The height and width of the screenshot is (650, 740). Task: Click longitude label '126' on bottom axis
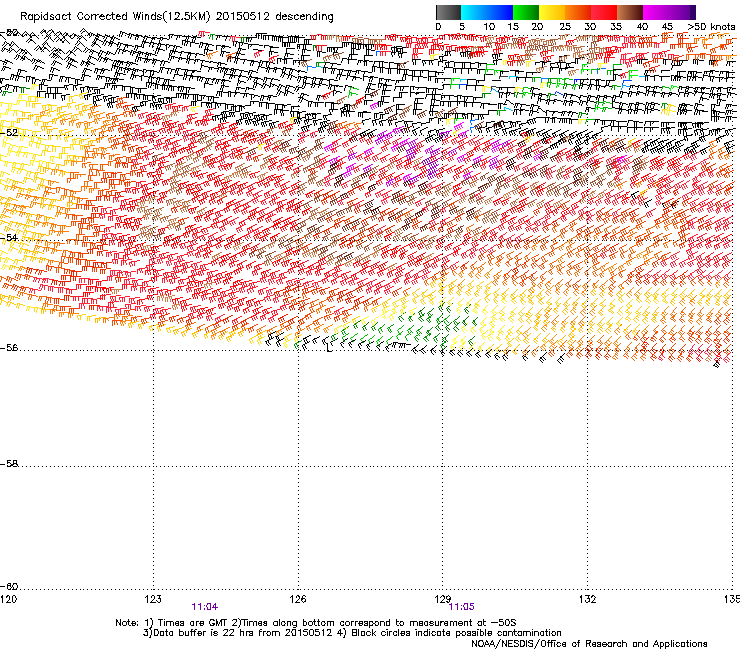click(298, 599)
